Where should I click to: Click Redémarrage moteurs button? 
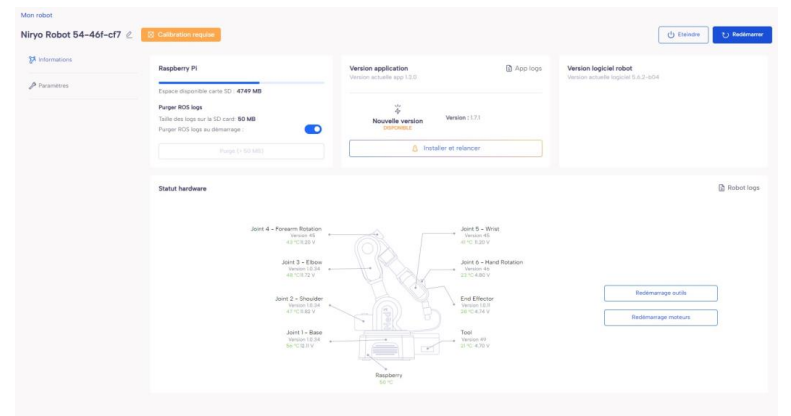tap(661, 317)
